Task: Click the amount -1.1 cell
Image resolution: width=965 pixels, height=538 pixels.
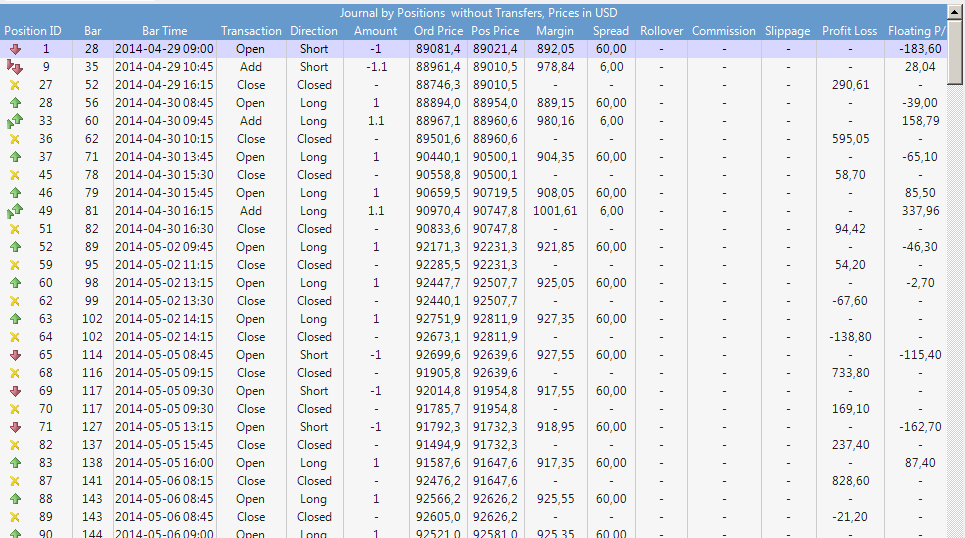Action: pyautogui.click(x=376, y=67)
